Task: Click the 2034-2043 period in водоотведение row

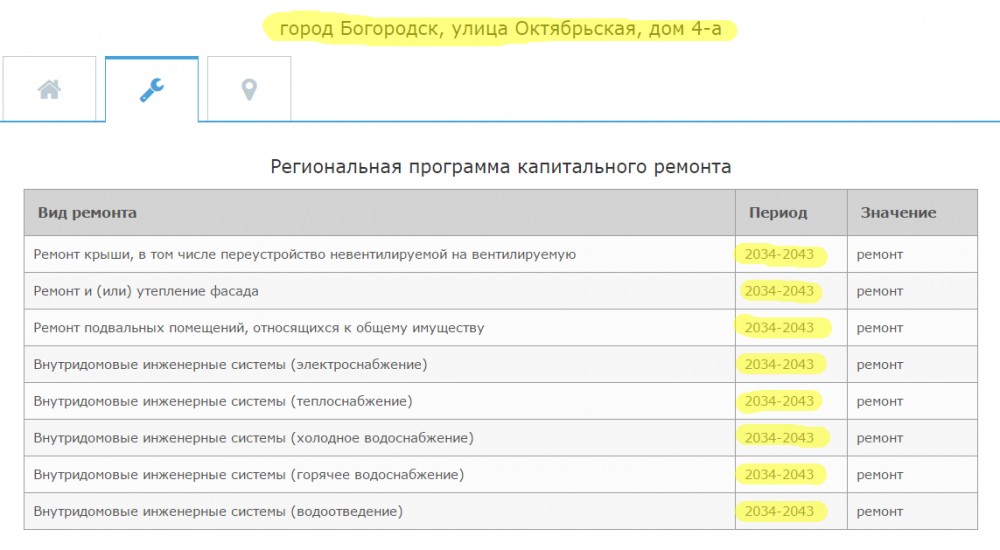Action: [779, 512]
